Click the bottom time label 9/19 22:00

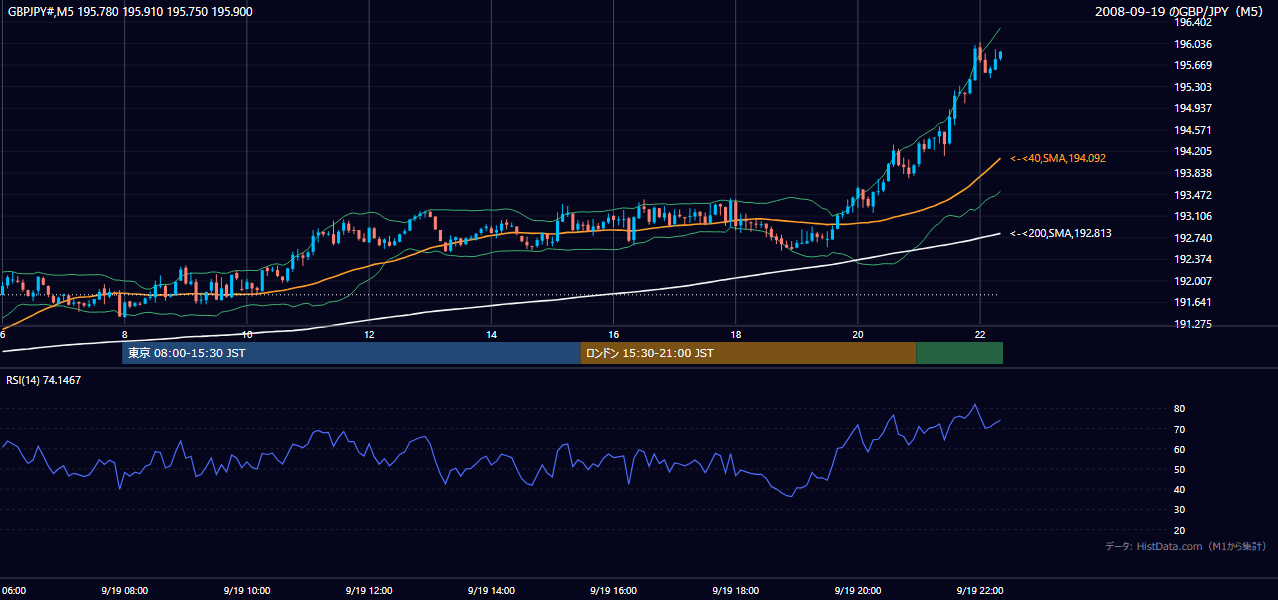click(980, 590)
